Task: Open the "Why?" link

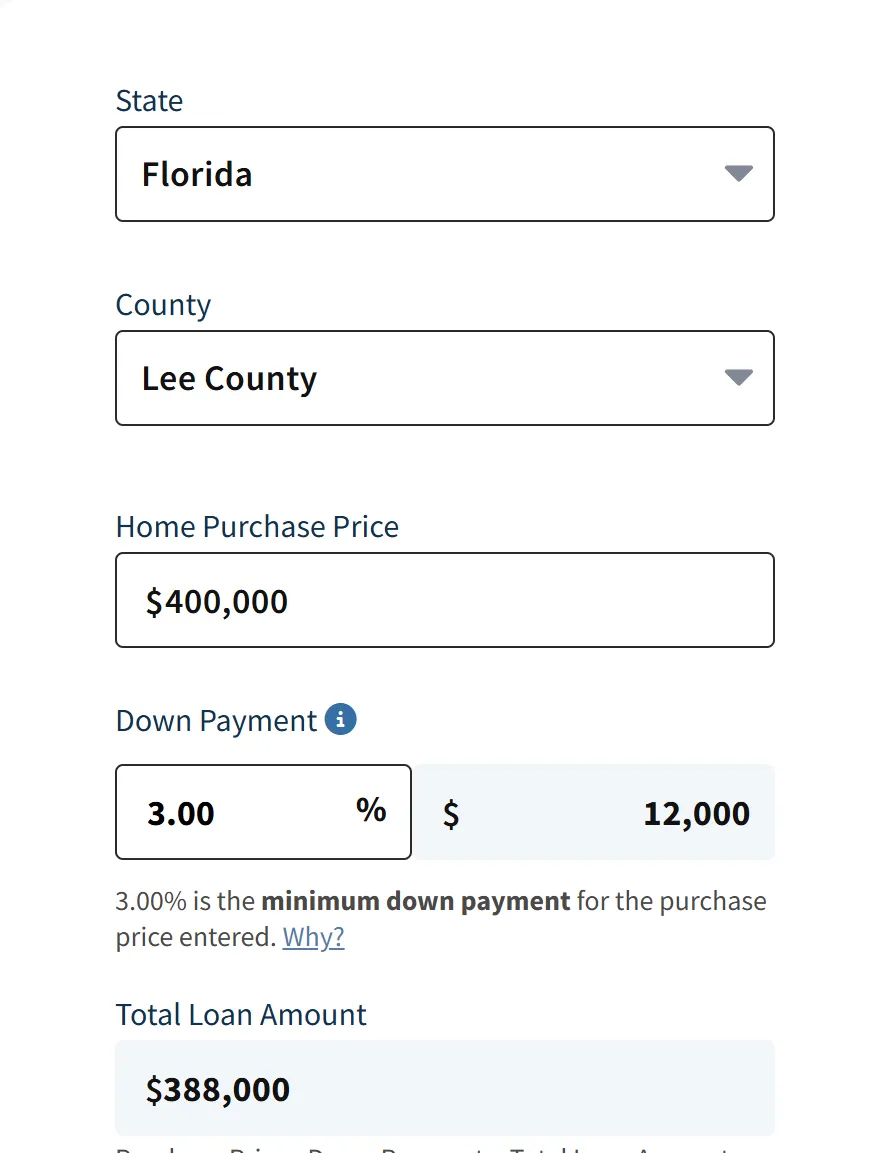Action: (313, 937)
